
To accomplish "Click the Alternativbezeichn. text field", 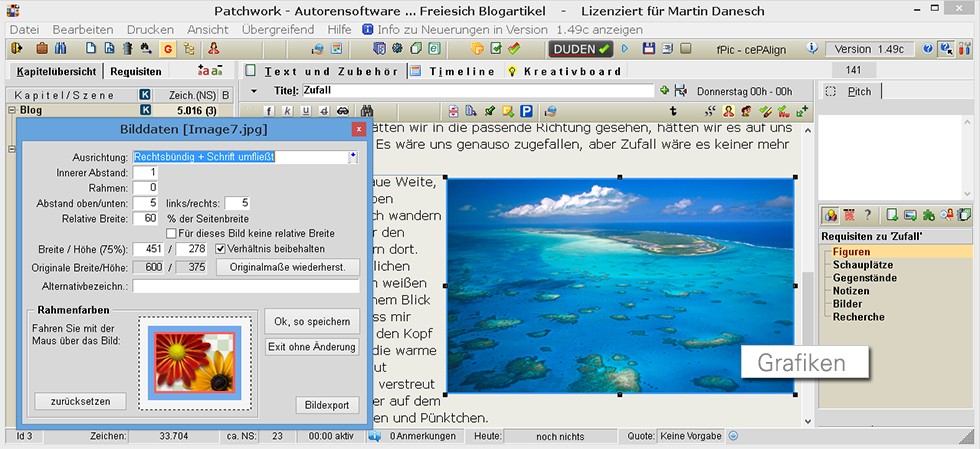I will pos(246,286).
